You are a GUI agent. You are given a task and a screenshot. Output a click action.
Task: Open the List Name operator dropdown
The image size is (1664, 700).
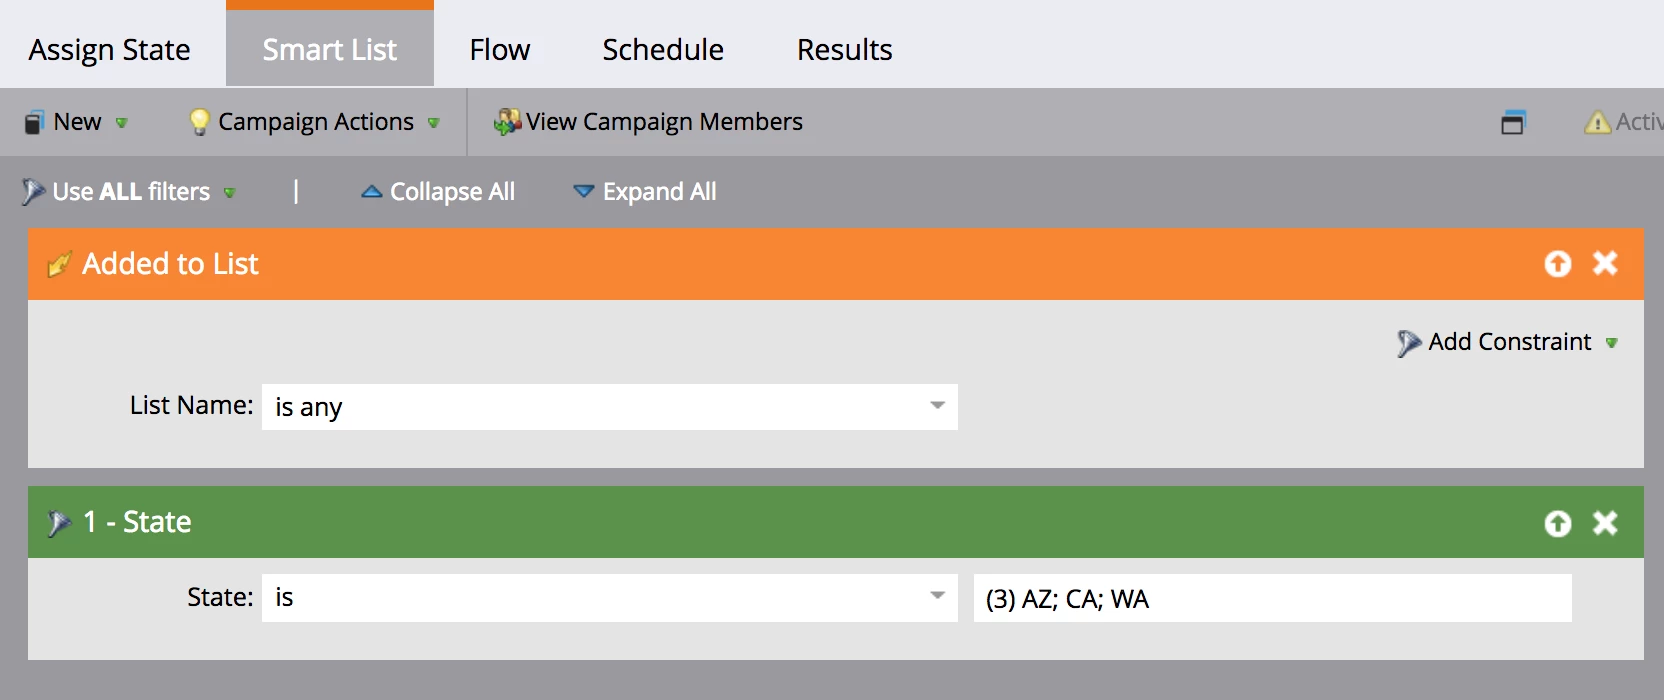pos(610,407)
